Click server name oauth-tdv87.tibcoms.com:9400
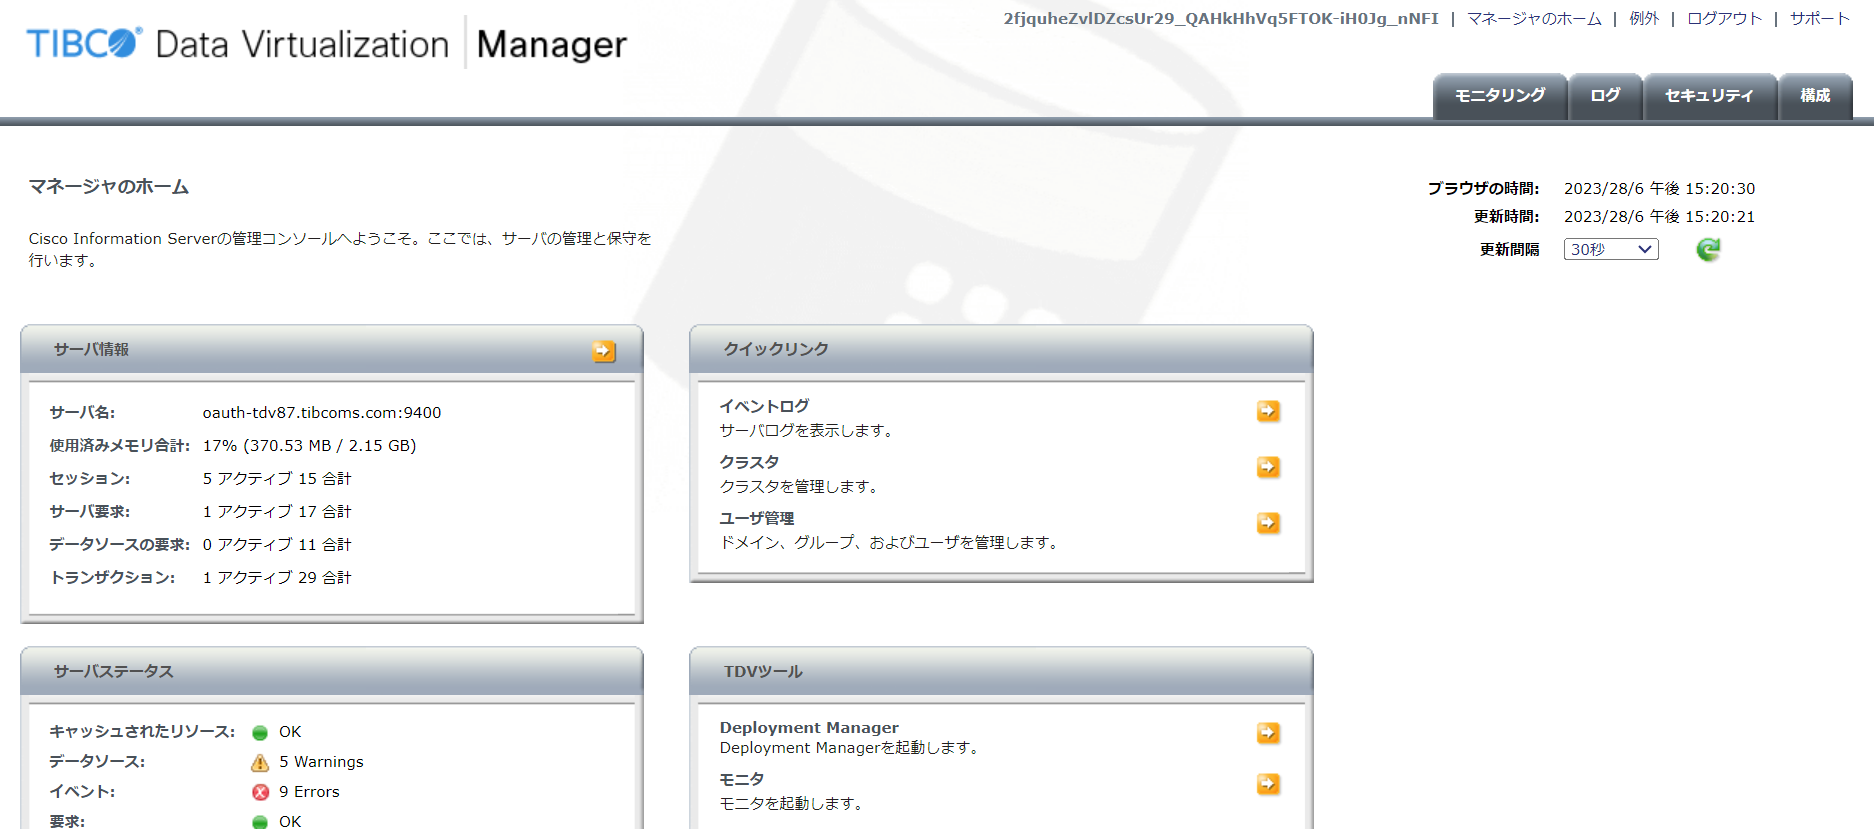 coord(322,413)
